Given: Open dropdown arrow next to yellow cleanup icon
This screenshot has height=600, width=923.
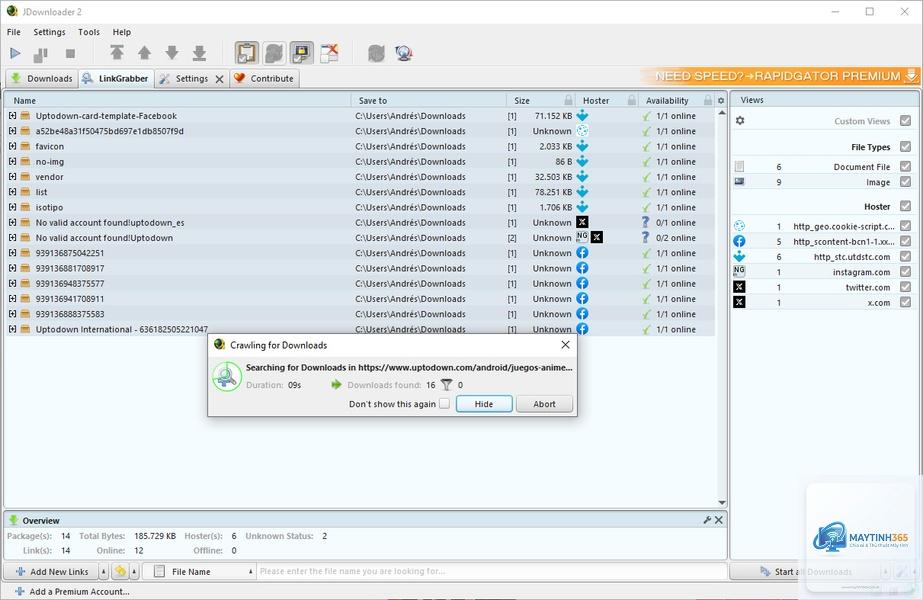Looking at the screenshot, I should tap(134, 571).
